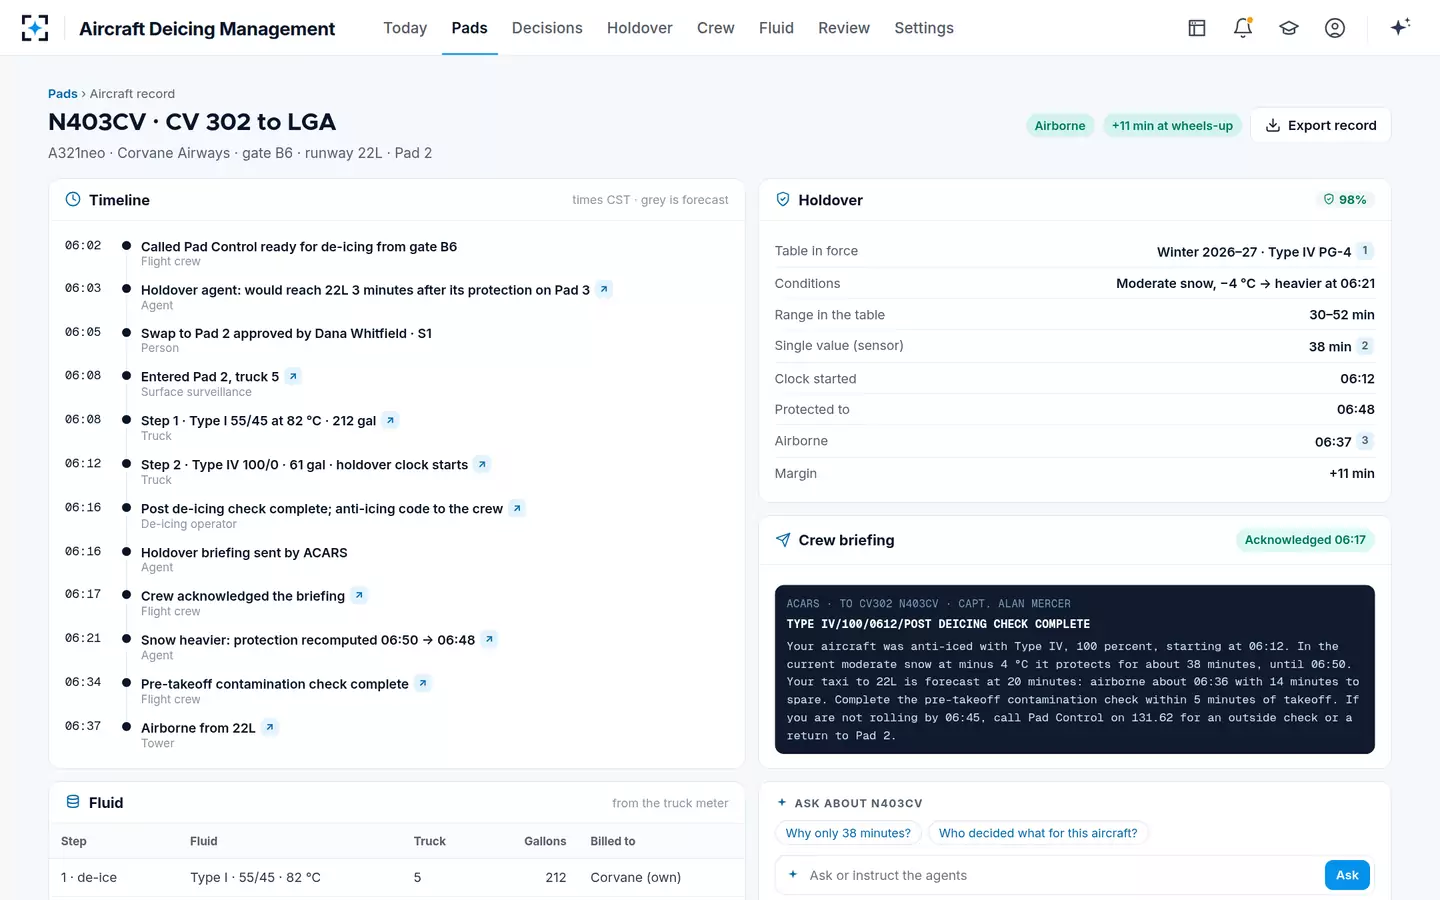Switch to the Holdover tab
The image size is (1440, 900).
tap(639, 28)
